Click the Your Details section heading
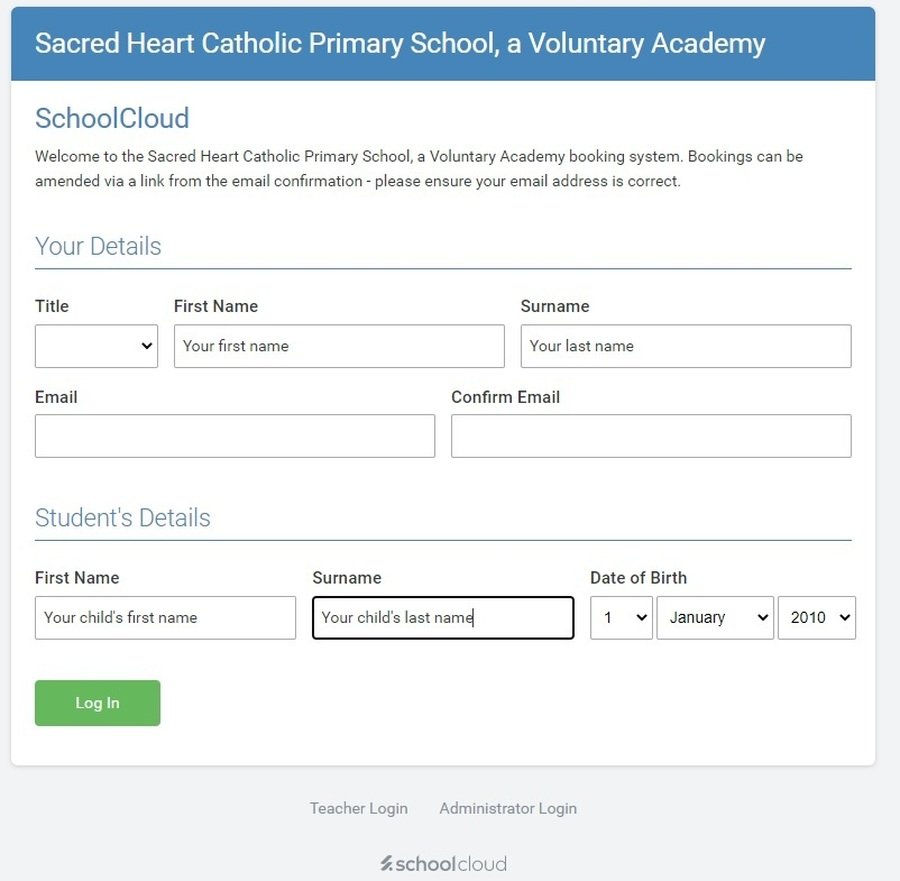Screen dimensions: 900x881 98,246
